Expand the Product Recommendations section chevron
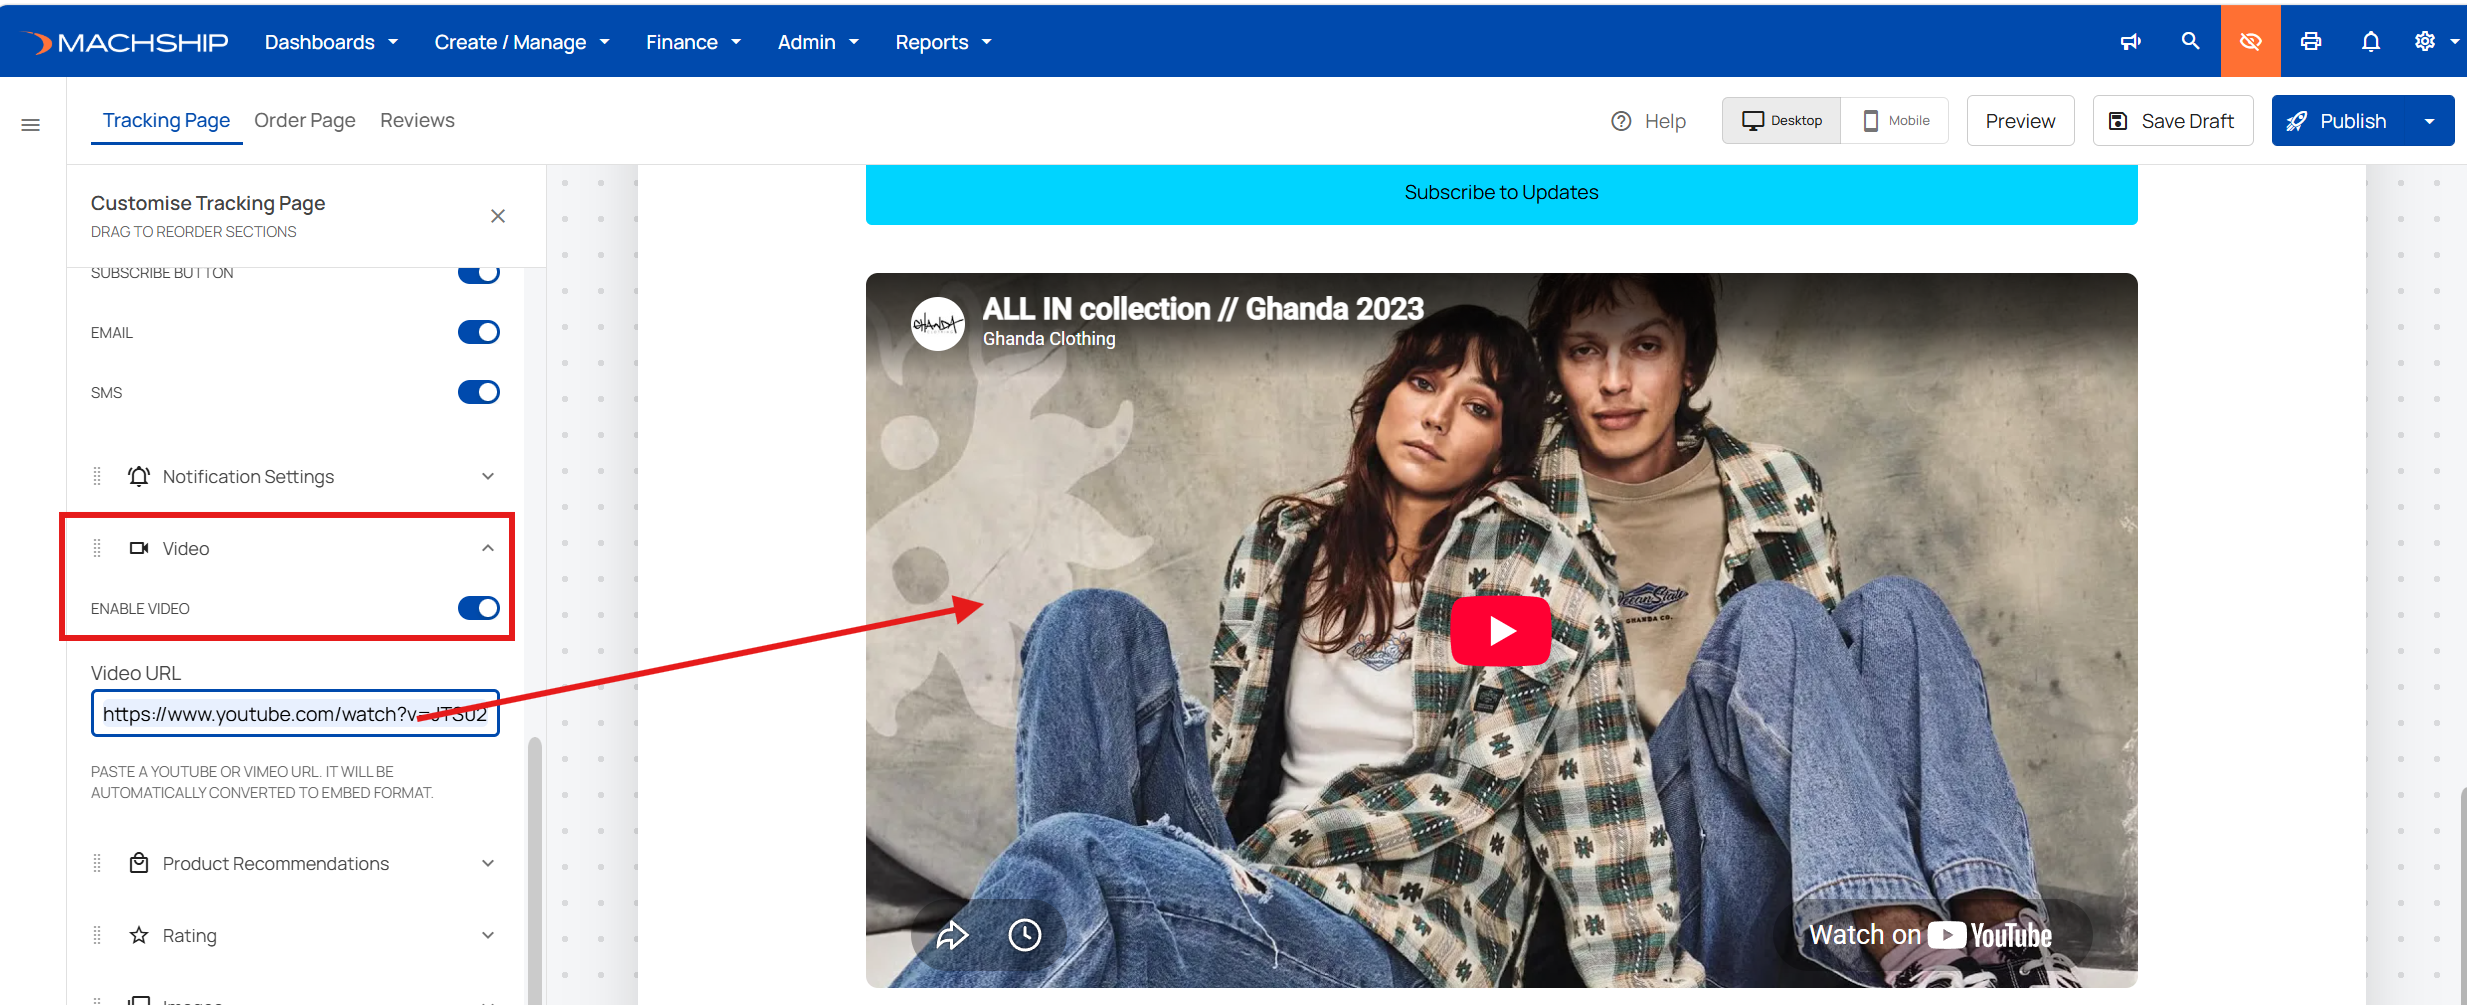 (x=488, y=863)
